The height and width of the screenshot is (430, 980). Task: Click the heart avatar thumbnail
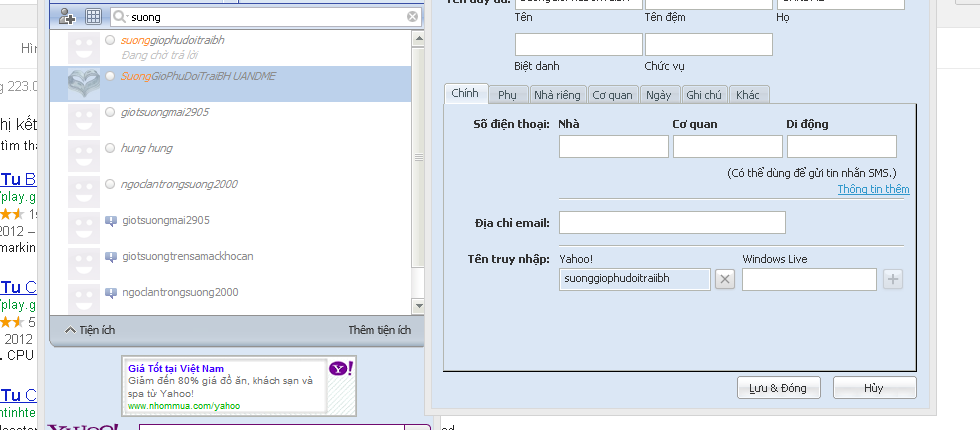pyautogui.click(x=84, y=84)
